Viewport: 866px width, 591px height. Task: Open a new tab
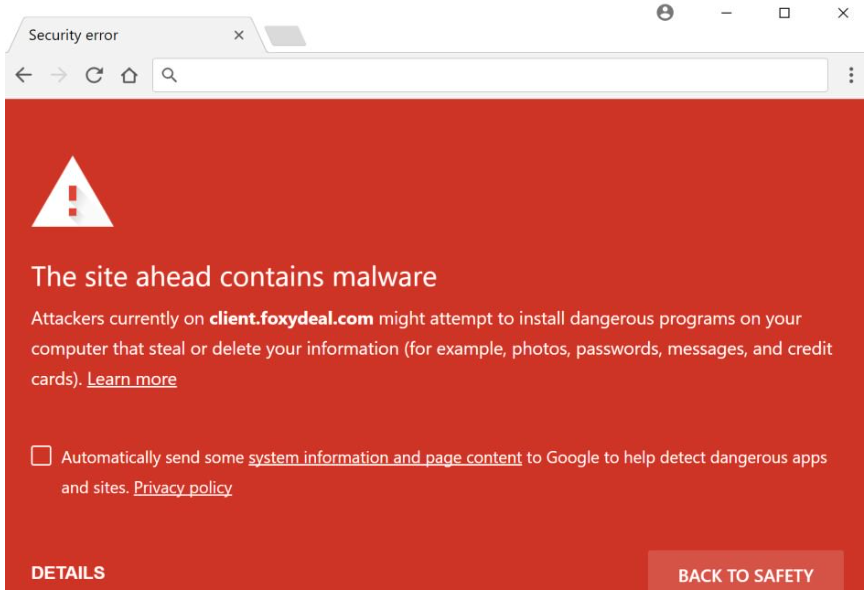click(x=286, y=36)
